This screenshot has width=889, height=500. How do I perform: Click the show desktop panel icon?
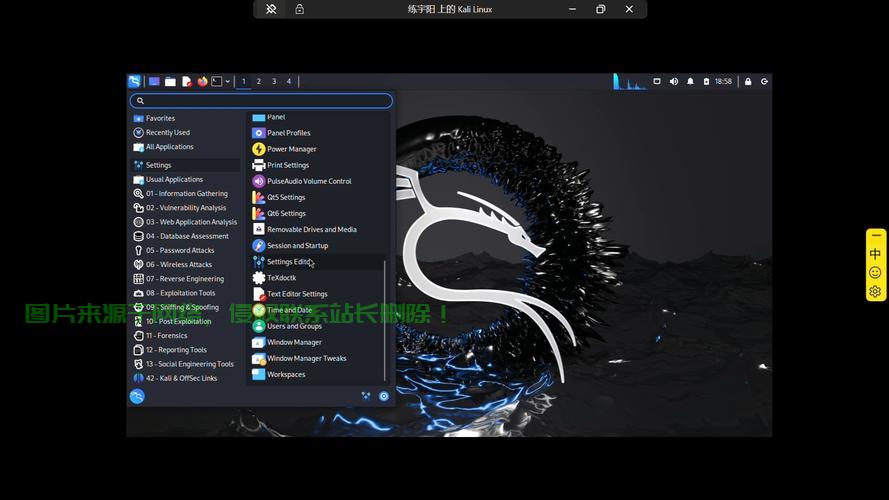click(x=154, y=82)
